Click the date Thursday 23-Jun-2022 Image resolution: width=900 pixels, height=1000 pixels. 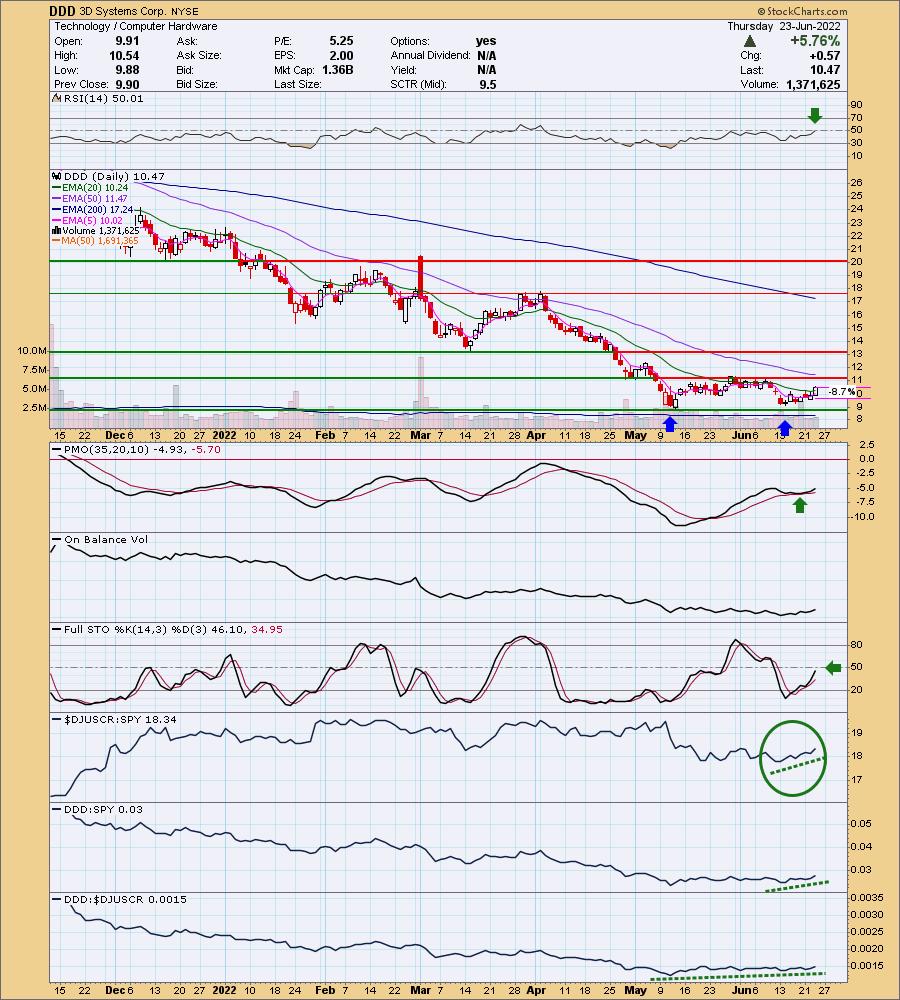(x=784, y=26)
